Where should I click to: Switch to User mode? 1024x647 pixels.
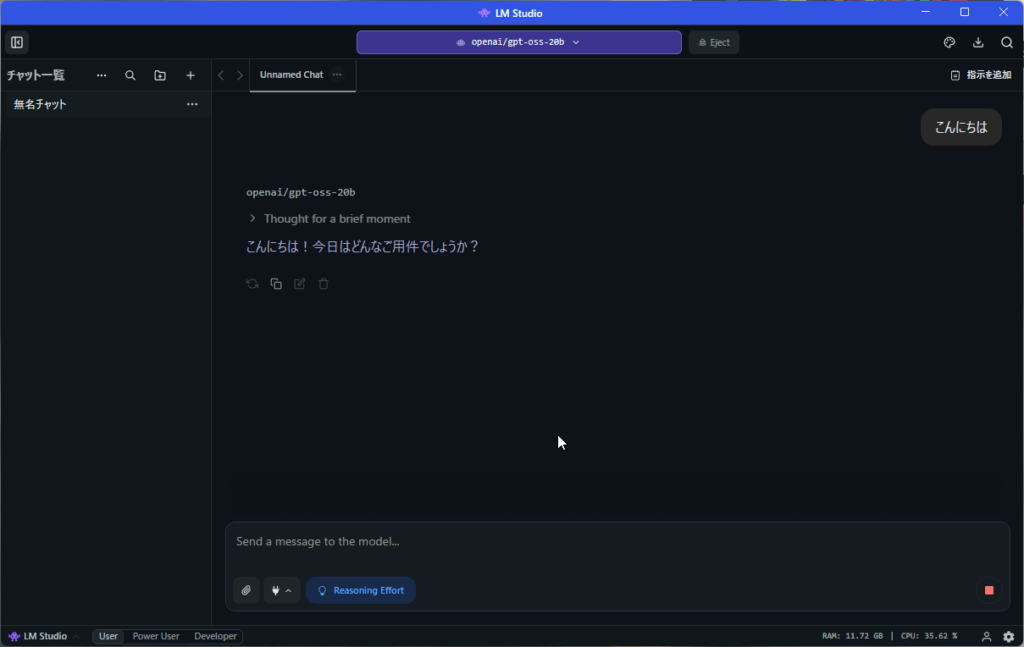click(108, 636)
